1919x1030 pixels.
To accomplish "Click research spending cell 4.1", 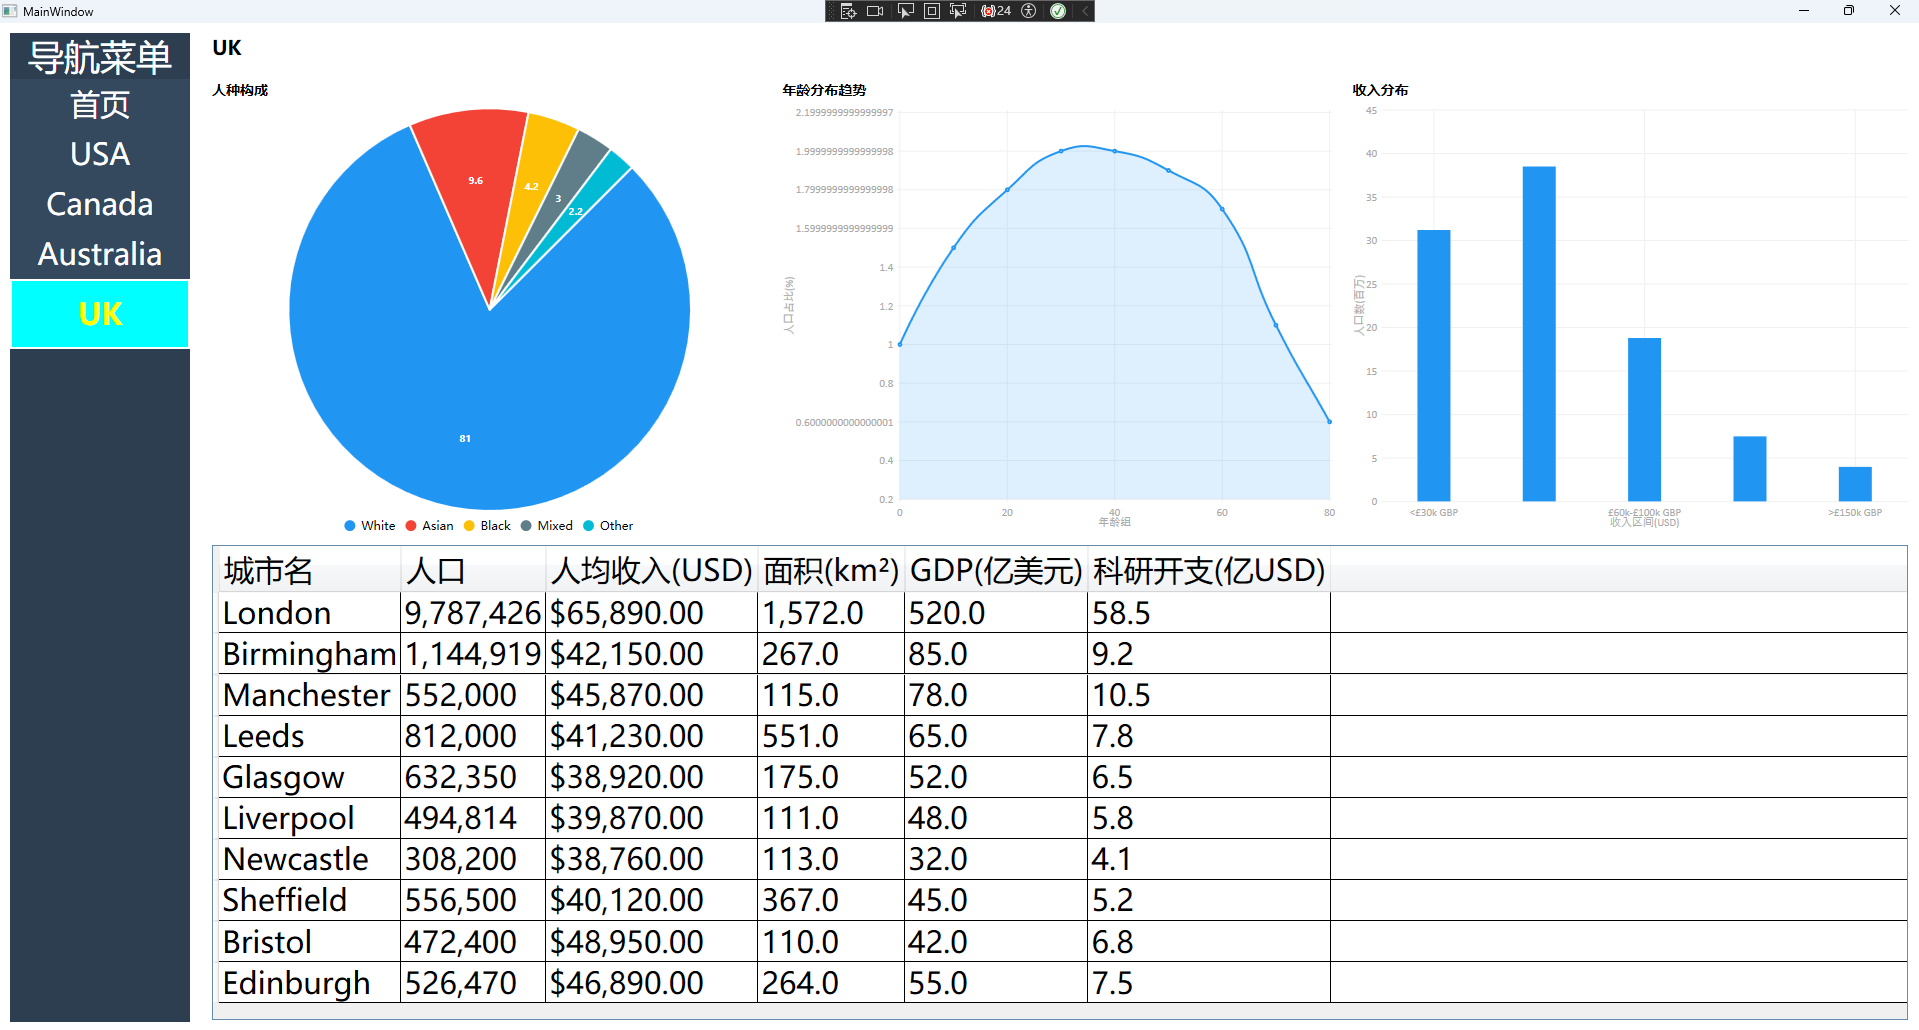I will tap(1209, 859).
